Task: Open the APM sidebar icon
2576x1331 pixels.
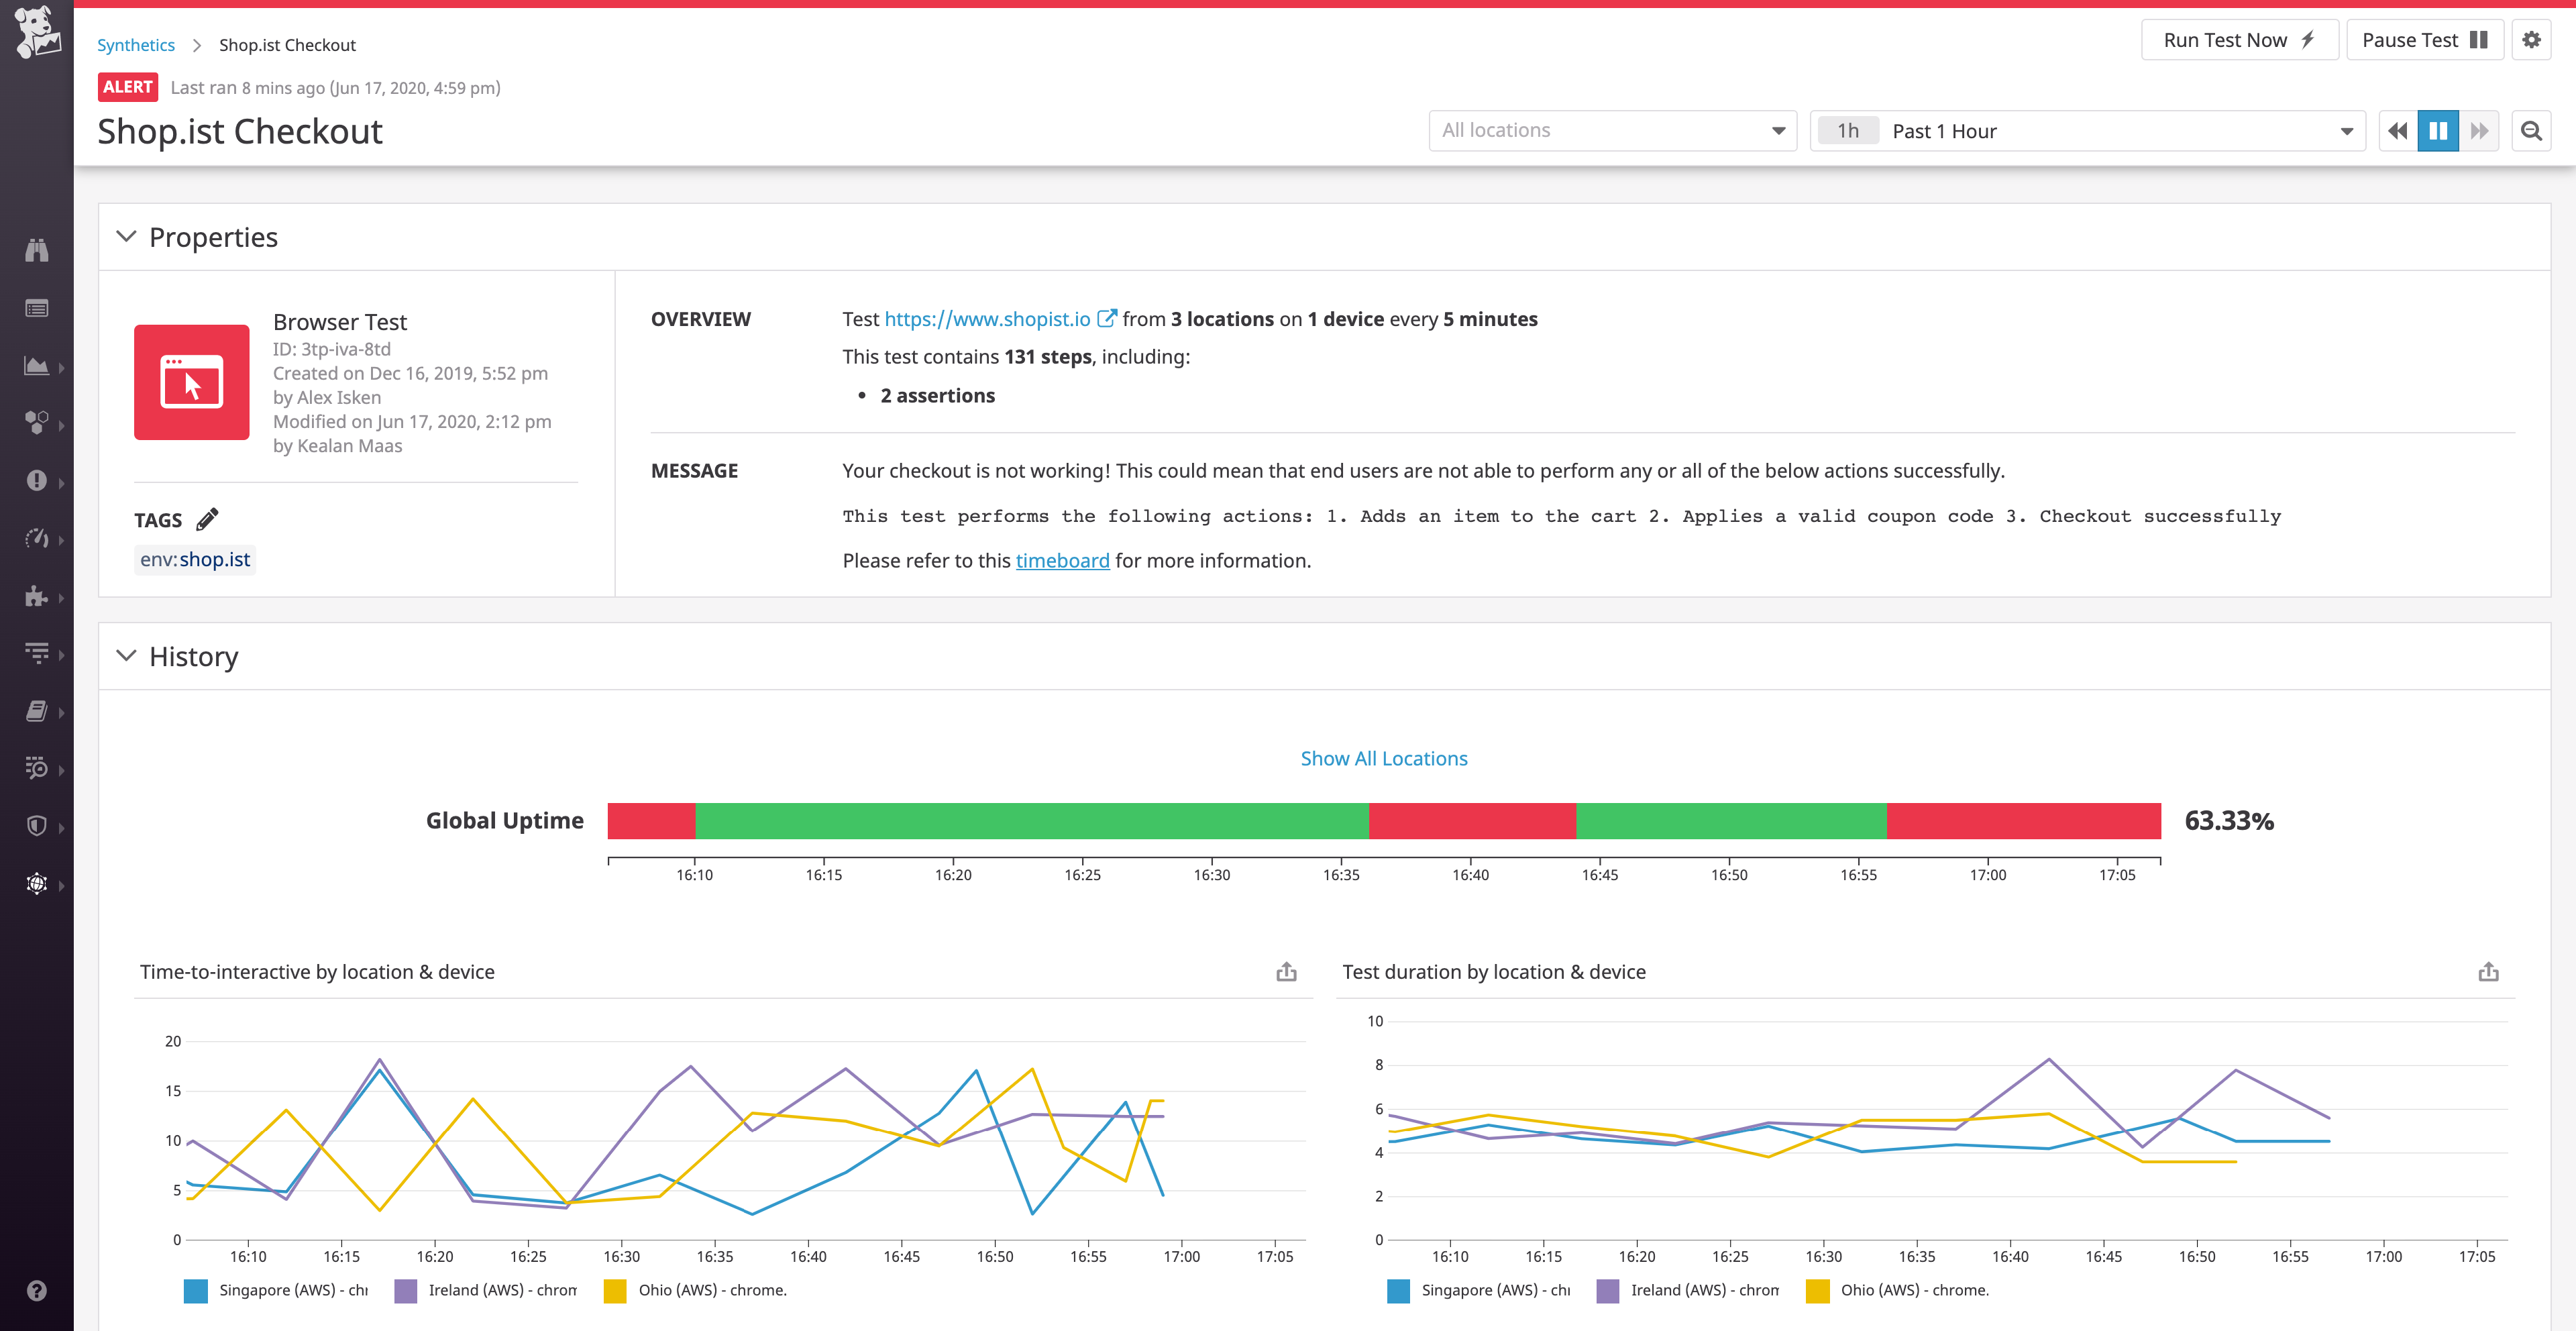Action: pyautogui.click(x=38, y=538)
